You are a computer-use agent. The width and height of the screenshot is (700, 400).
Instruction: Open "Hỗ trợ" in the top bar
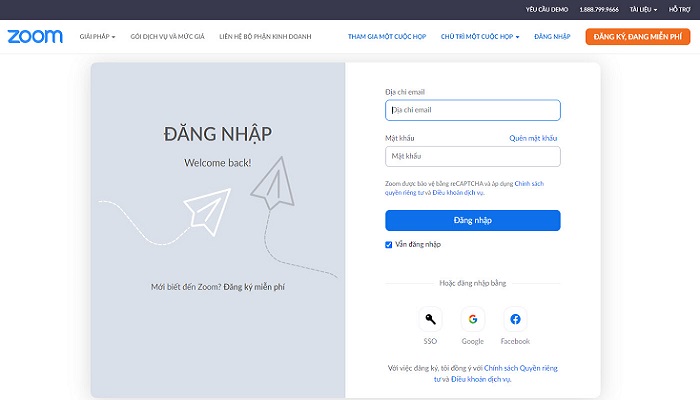pos(679,9)
